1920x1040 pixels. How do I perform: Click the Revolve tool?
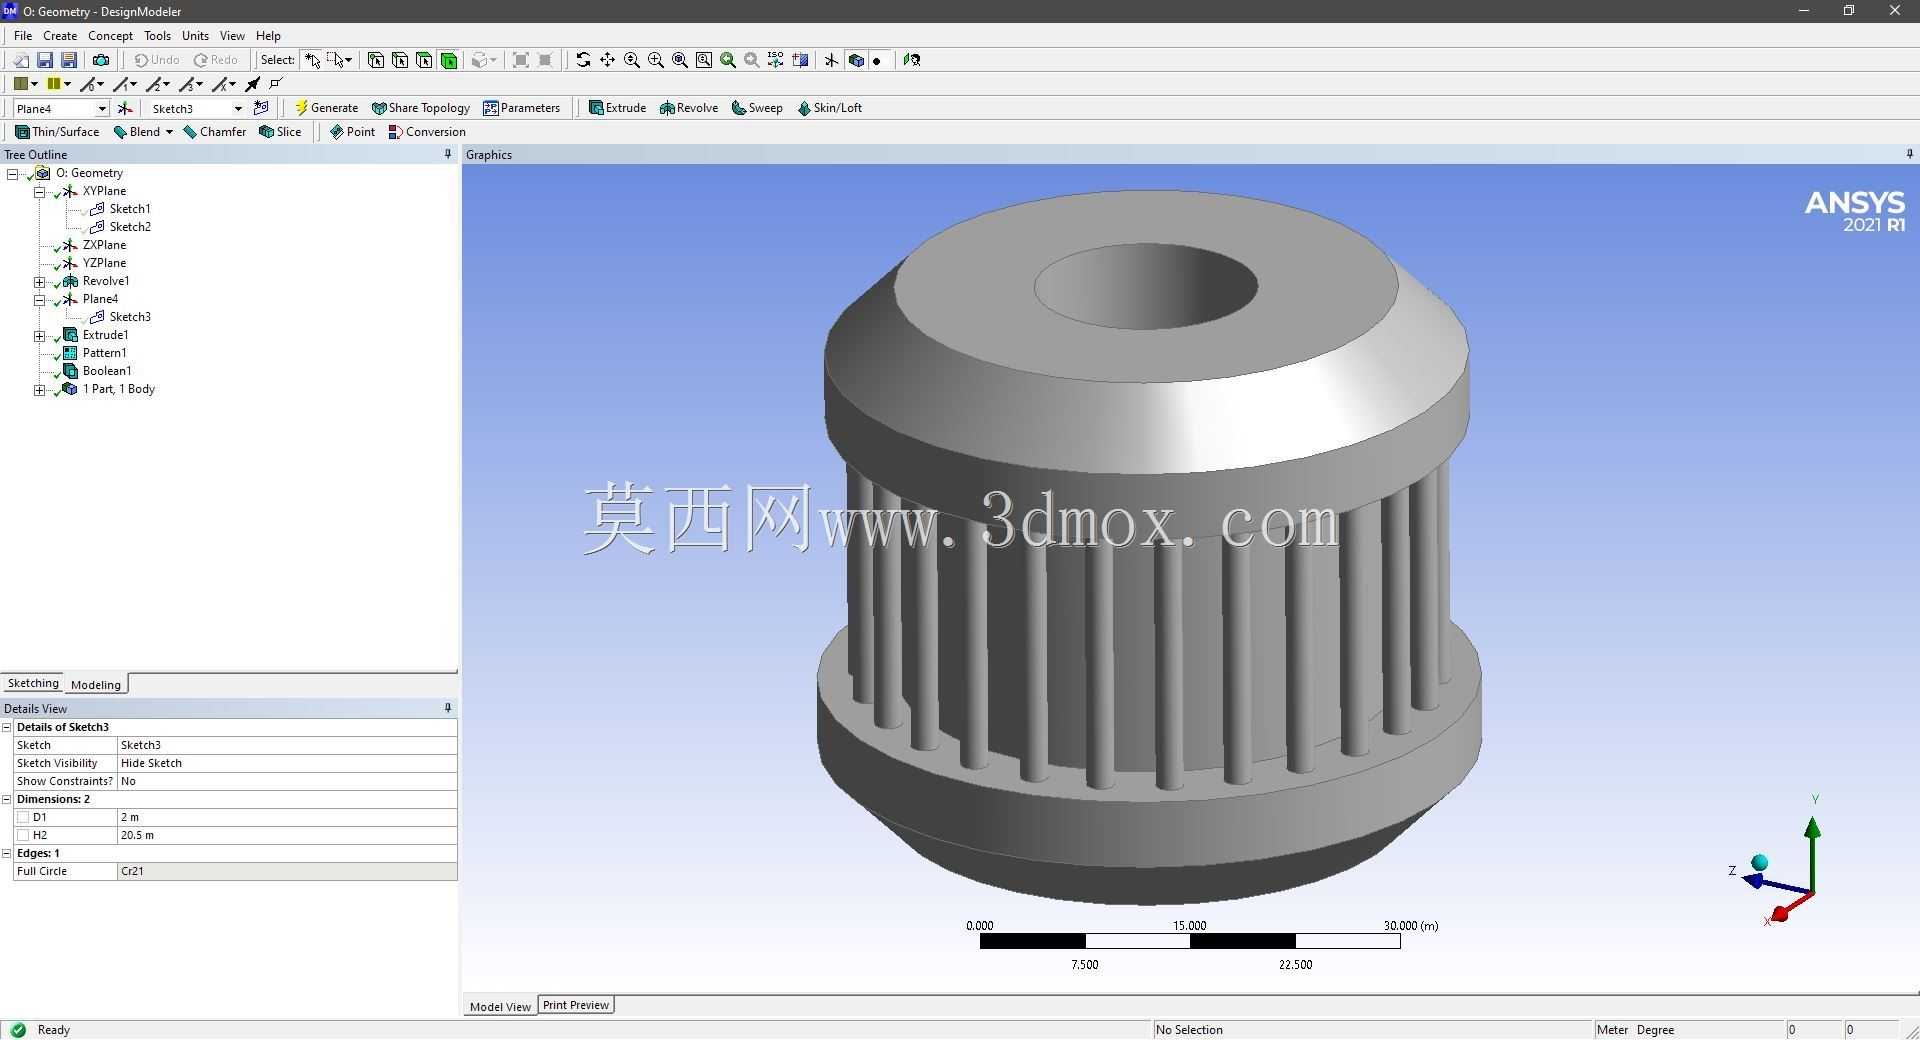(x=689, y=108)
